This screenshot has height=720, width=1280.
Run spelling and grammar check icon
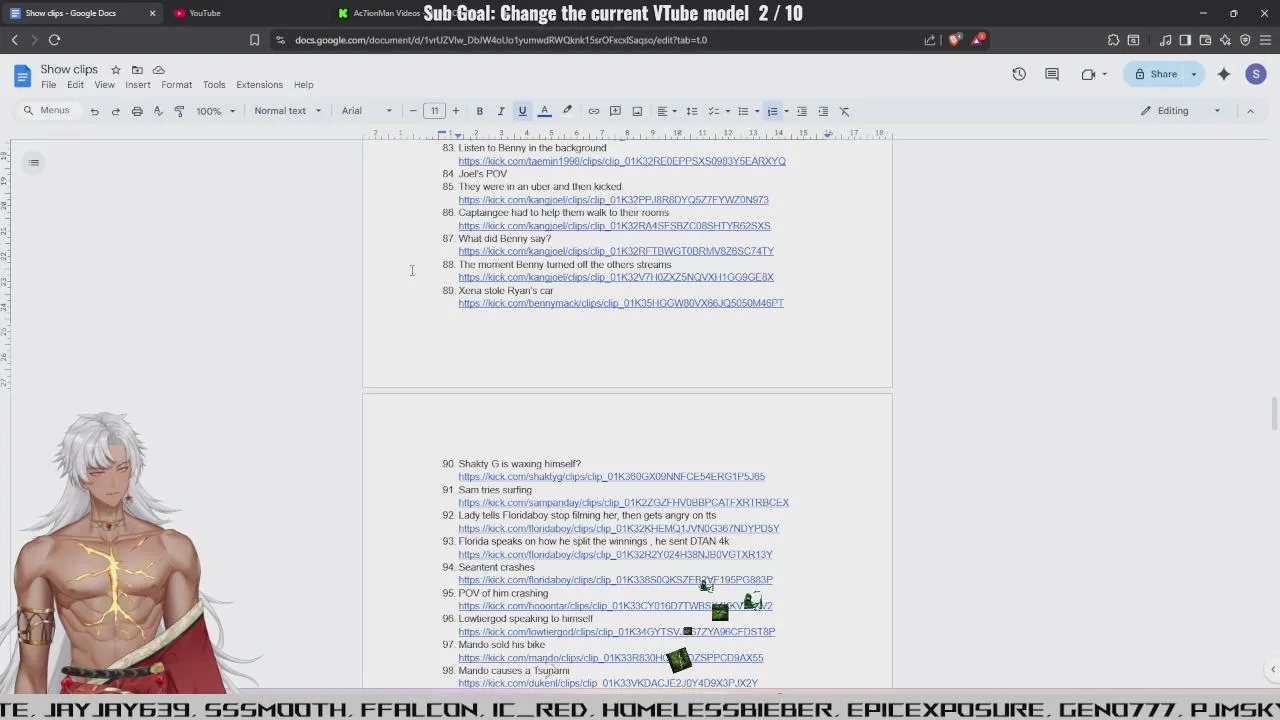pyautogui.click(x=158, y=111)
